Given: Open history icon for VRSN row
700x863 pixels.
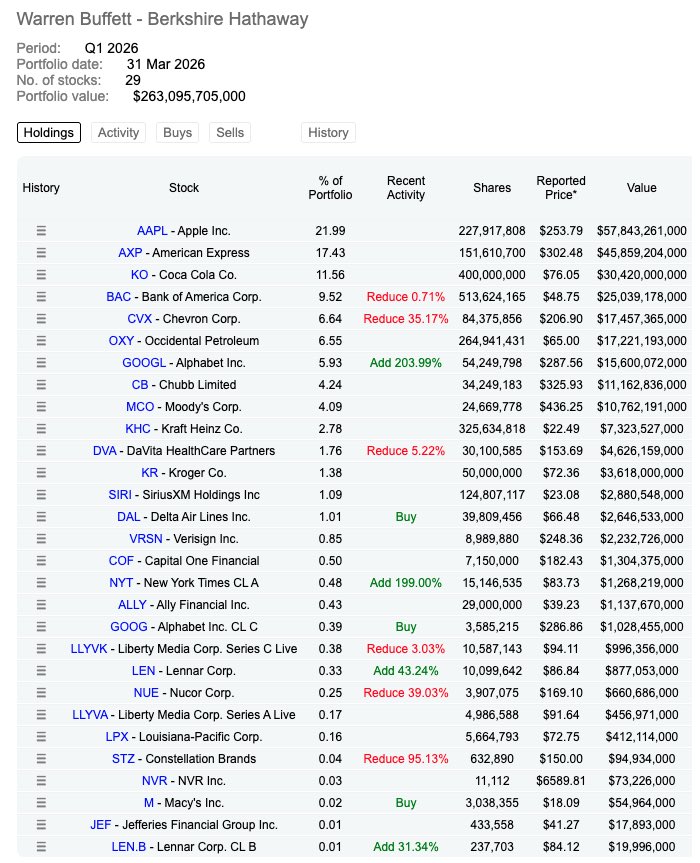Looking at the screenshot, I should tap(41, 539).
